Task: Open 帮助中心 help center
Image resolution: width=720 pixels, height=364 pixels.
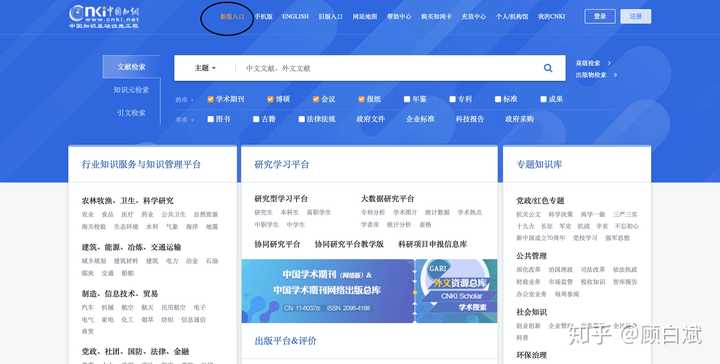Action: [x=399, y=17]
